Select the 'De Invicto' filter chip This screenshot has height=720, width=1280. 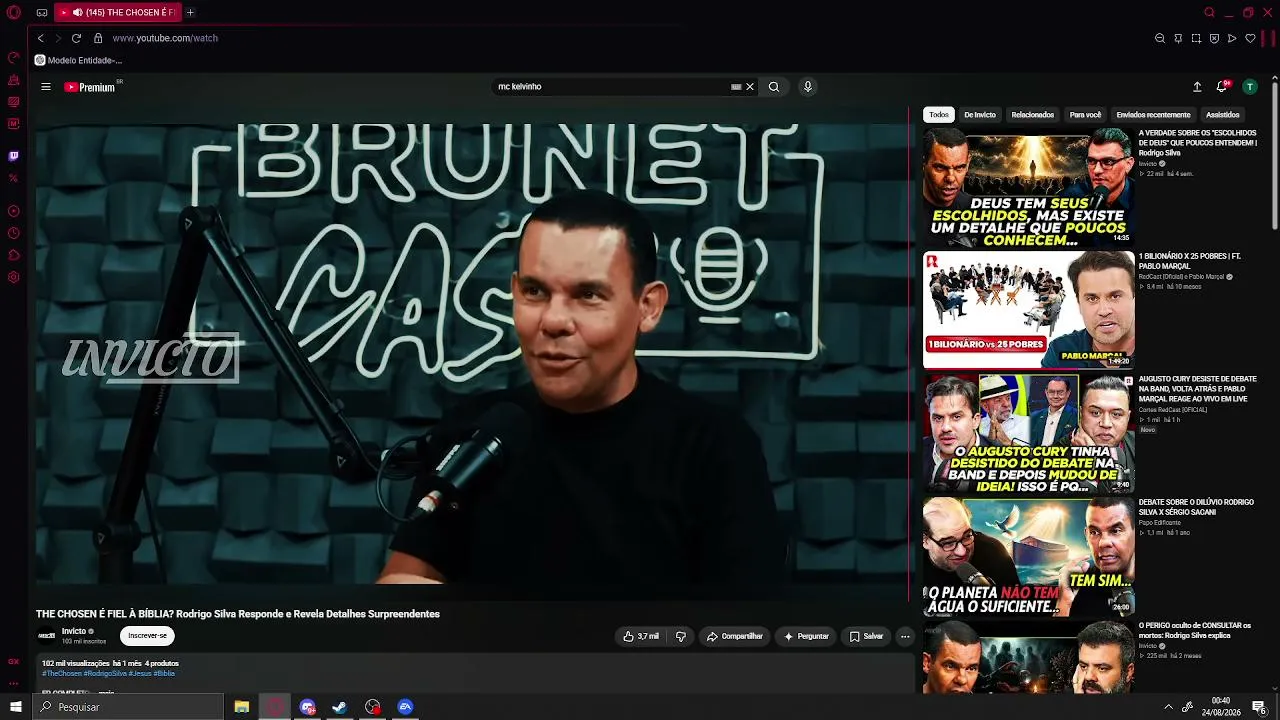click(980, 115)
